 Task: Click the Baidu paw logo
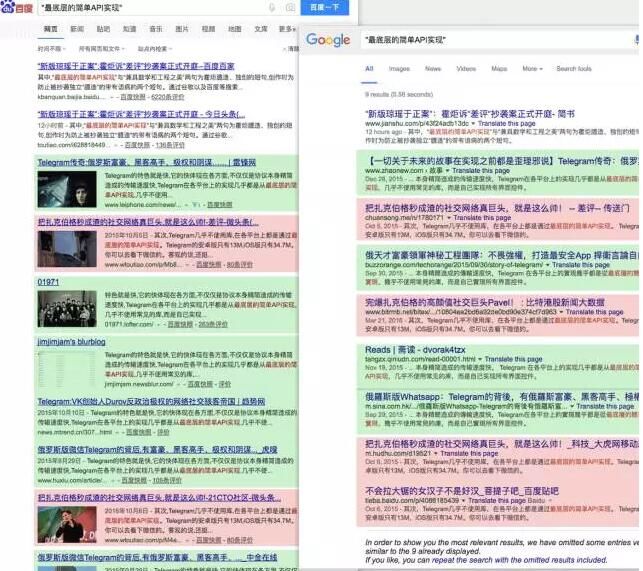click(x=16, y=7)
